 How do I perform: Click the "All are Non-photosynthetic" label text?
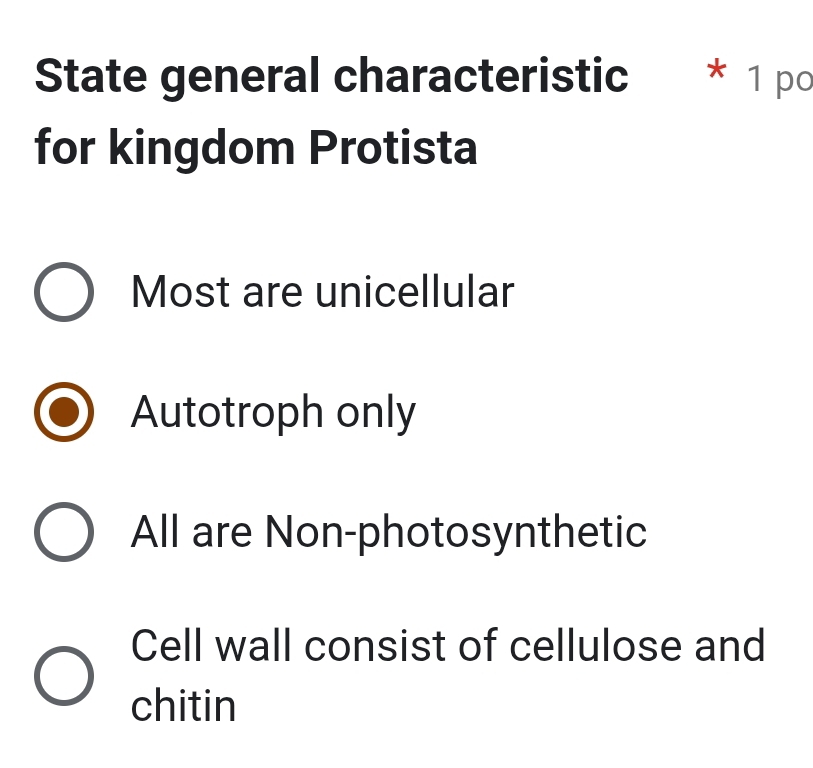388,531
